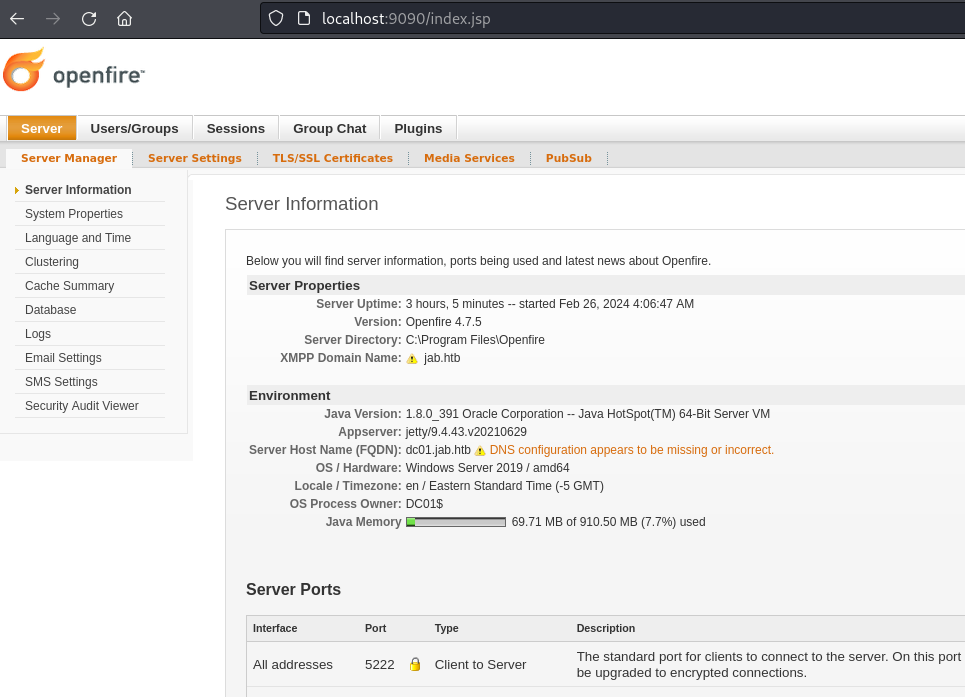Click port number 5222 cell
The image size is (965, 697).
[x=379, y=664]
